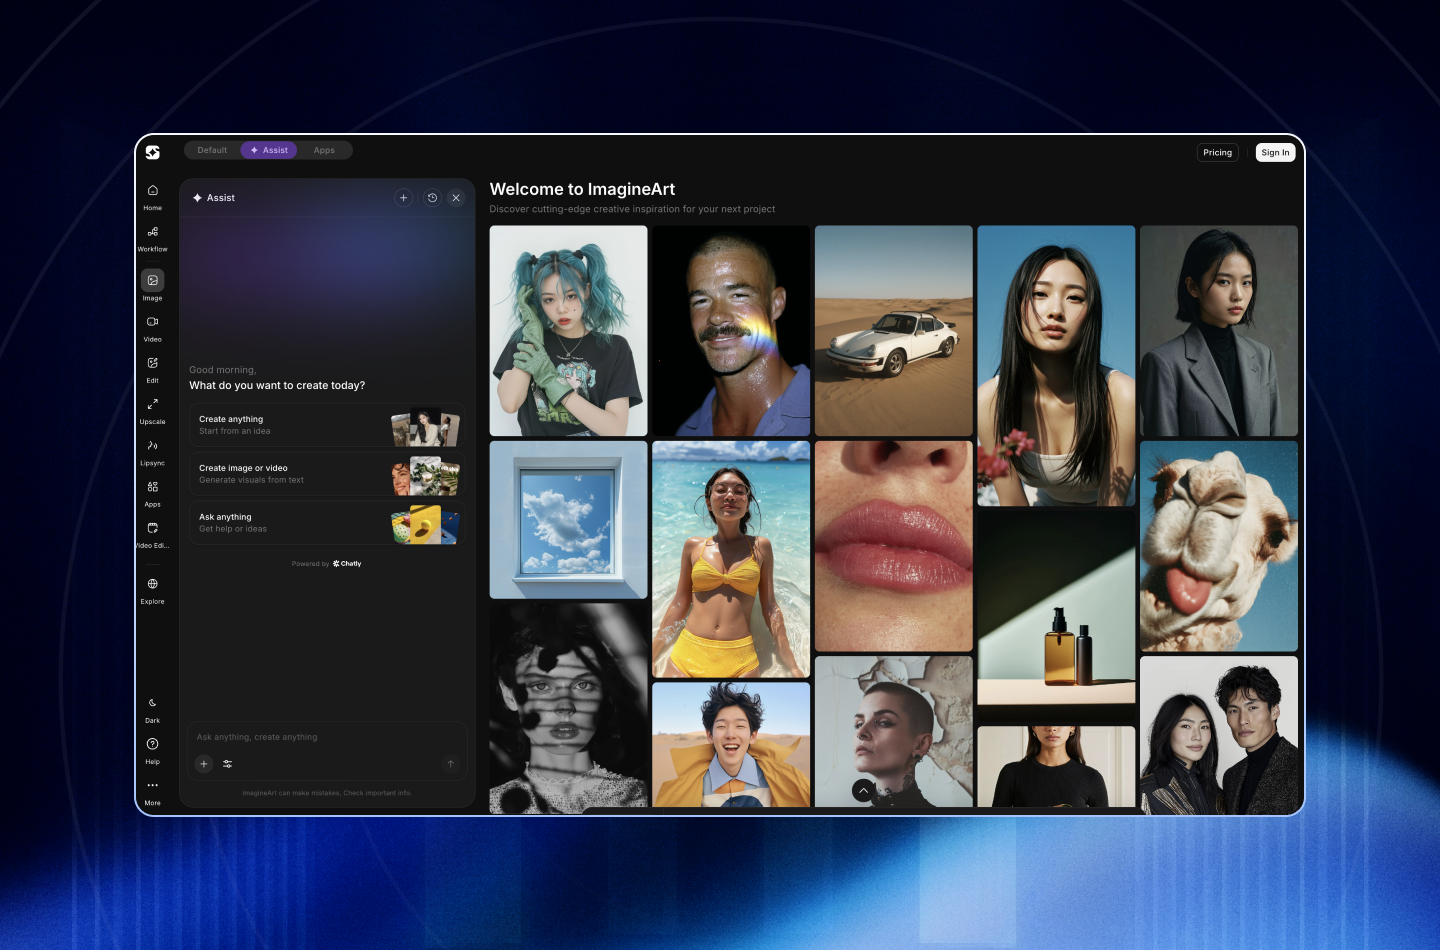Toggle Dark mode in sidebar
The width and height of the screenshot is (1440, 950).
click(x=152, y=704)
